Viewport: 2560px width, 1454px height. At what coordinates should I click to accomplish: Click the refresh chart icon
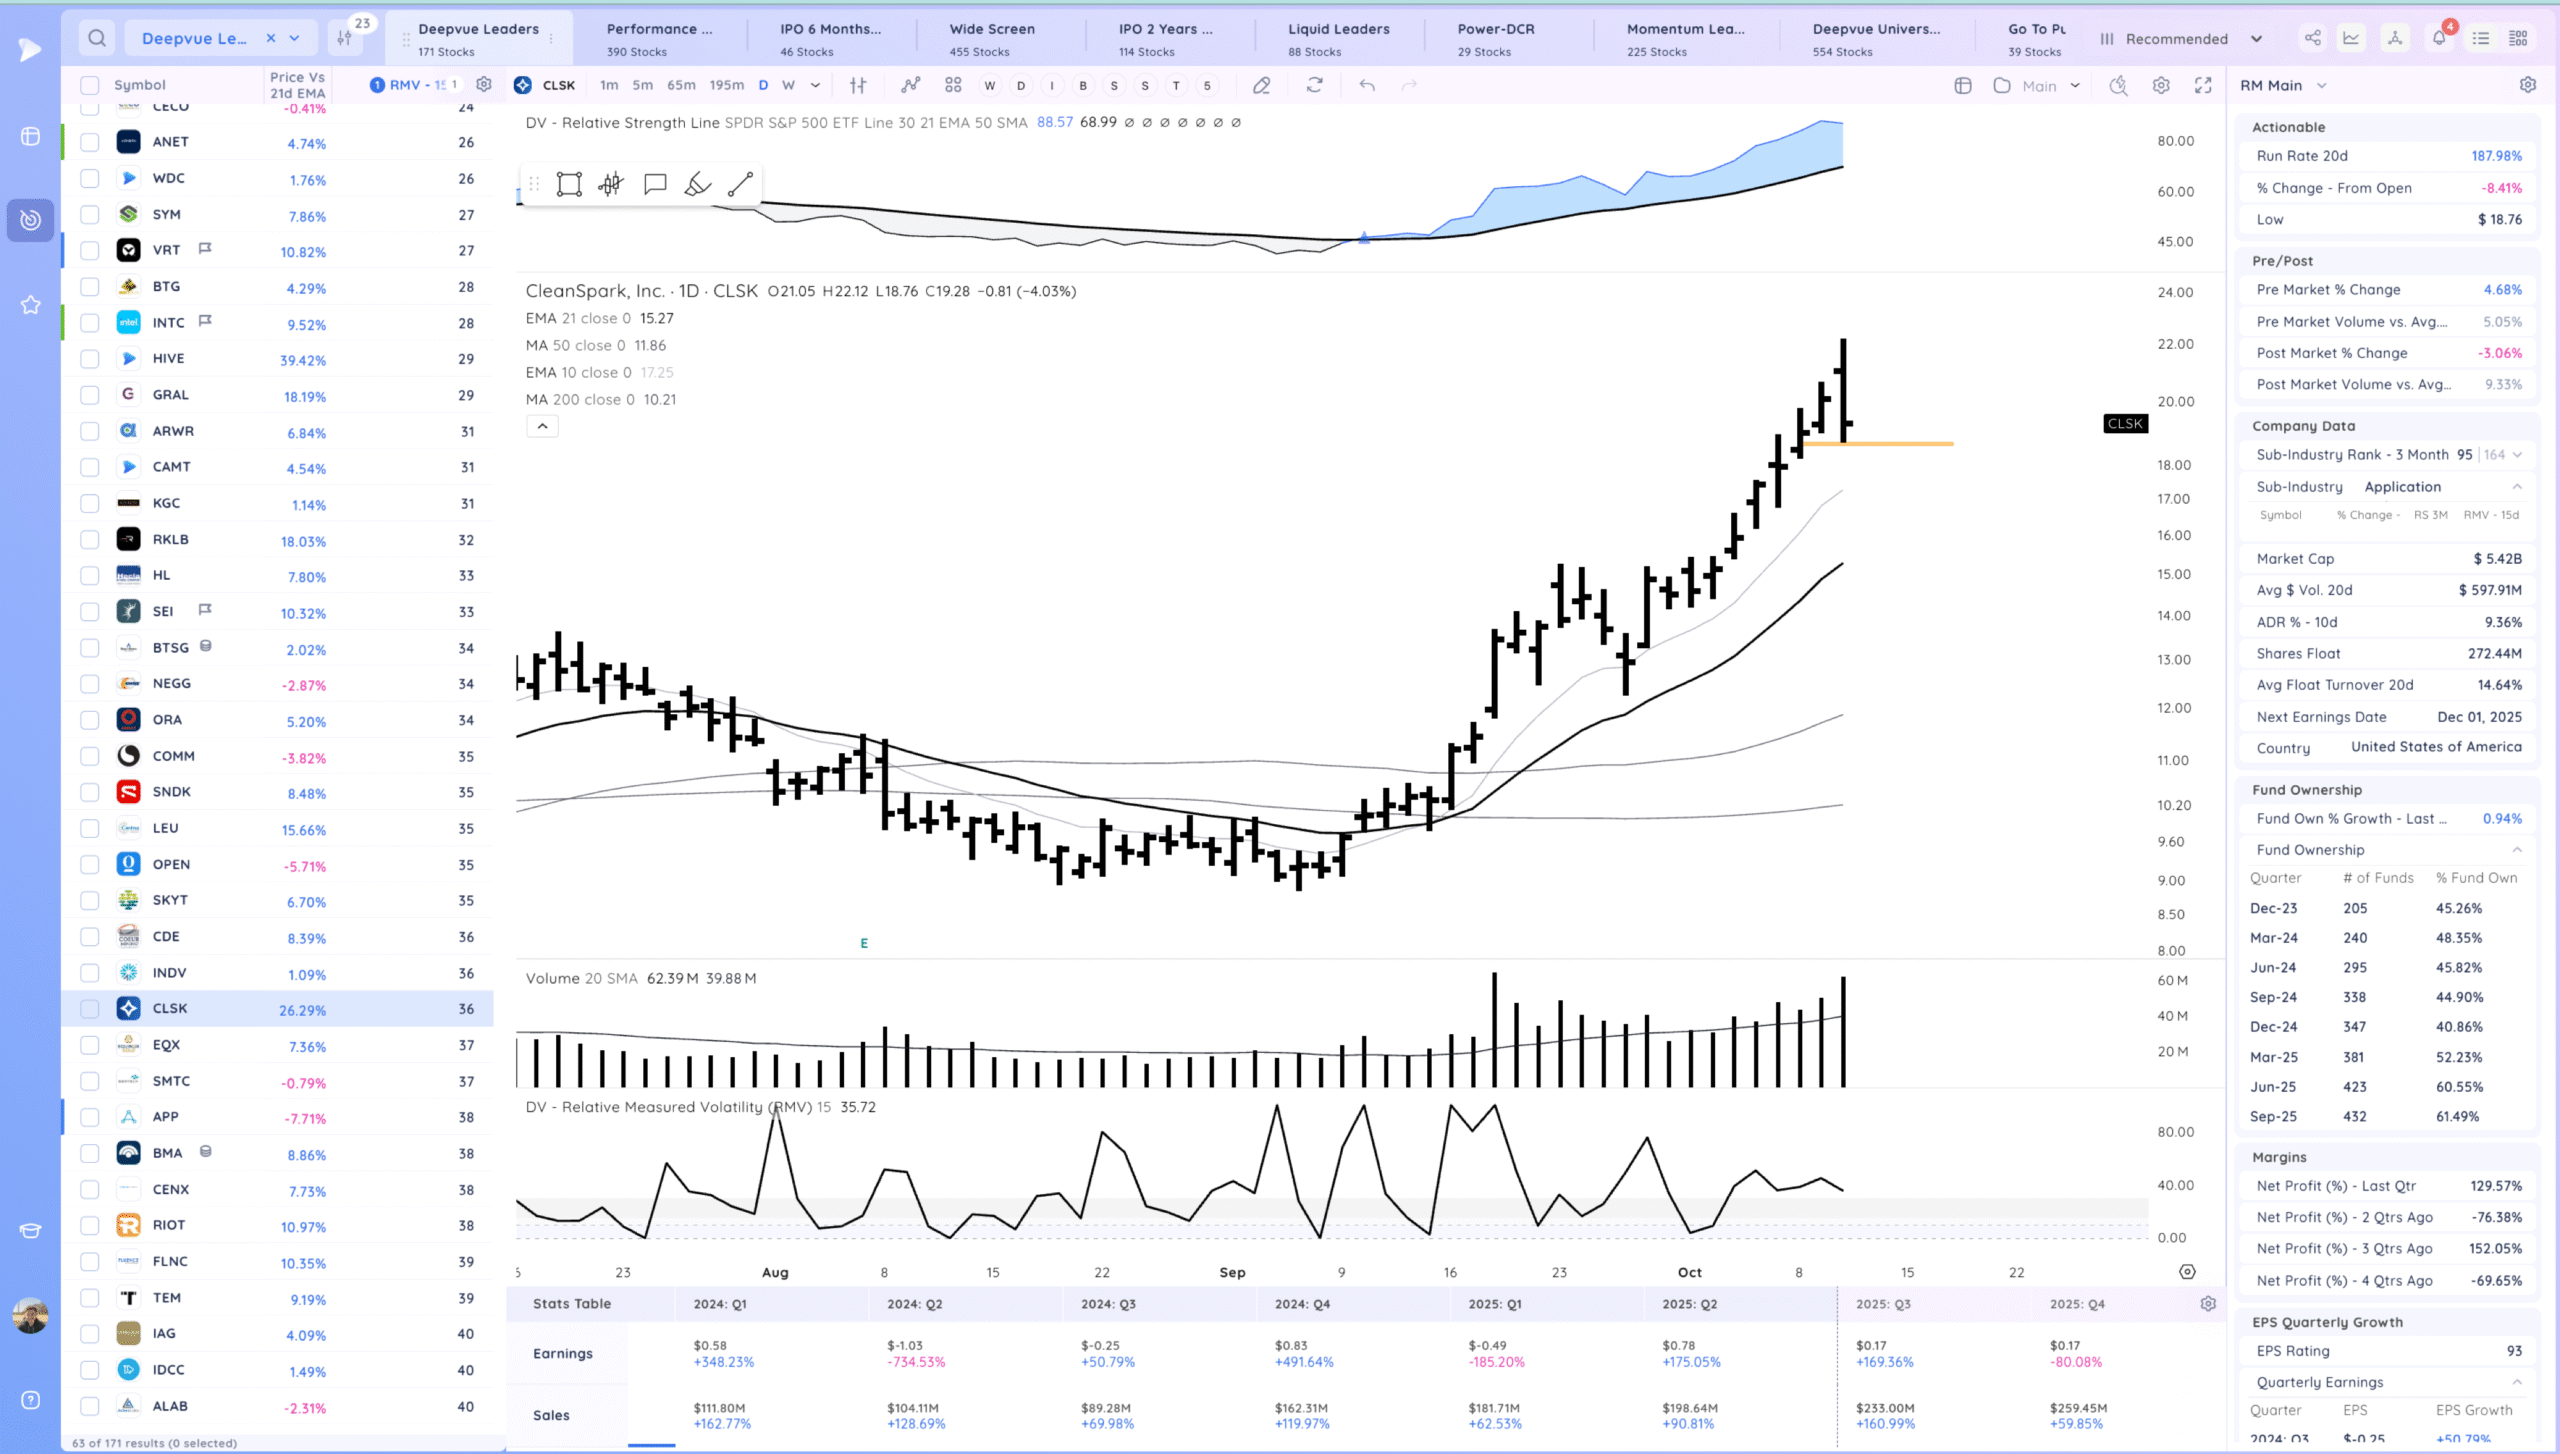tap(1314, 85)
